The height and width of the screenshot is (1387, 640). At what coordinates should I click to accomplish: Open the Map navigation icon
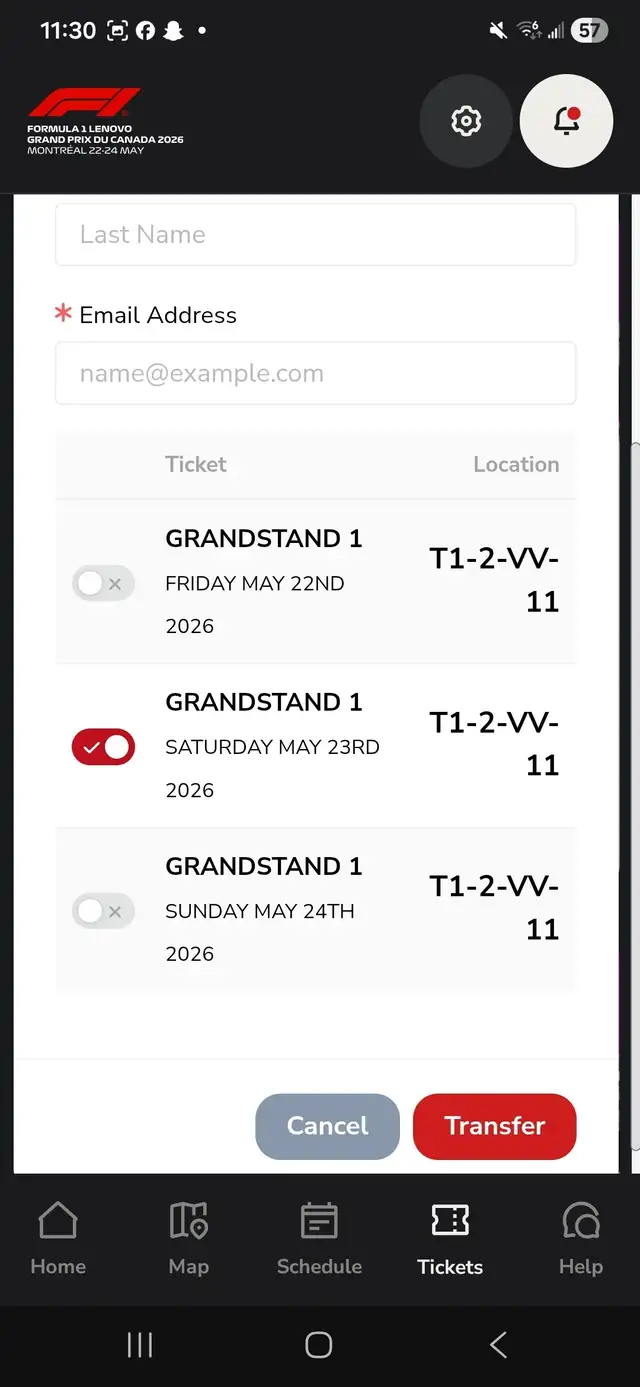coord(188,1238)
